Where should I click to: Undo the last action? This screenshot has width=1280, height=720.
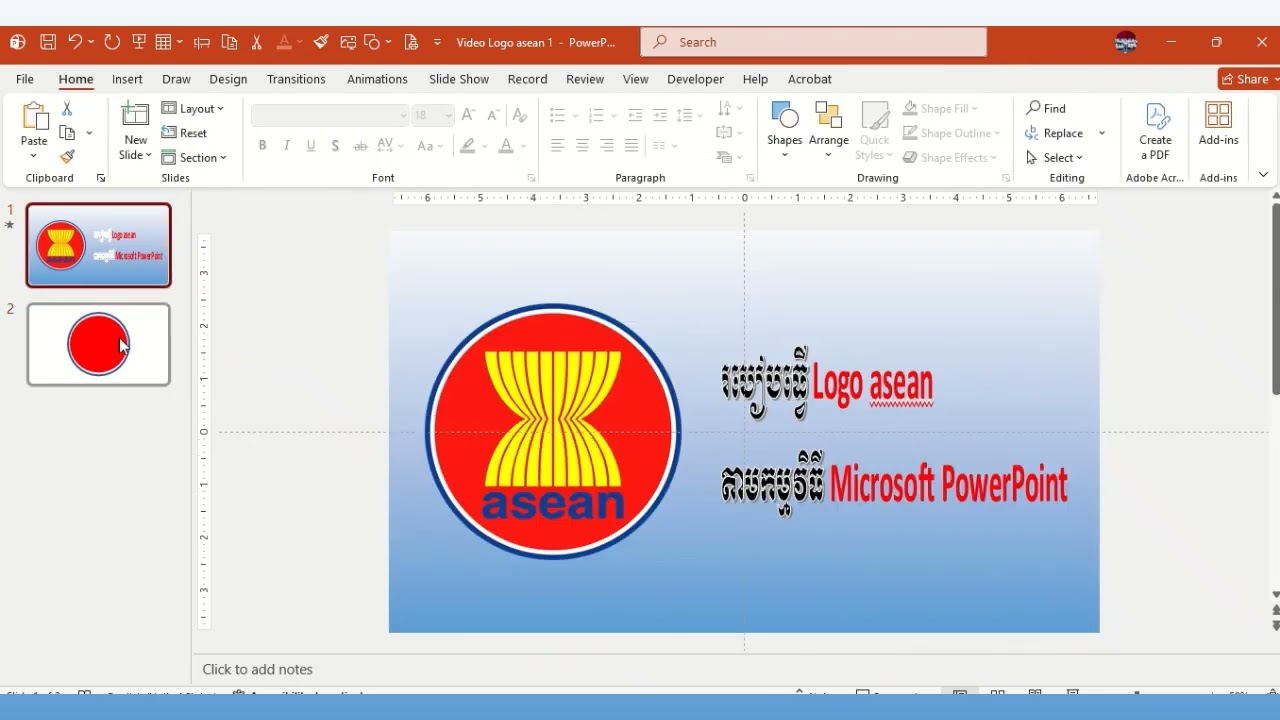[x=75, y=42]
